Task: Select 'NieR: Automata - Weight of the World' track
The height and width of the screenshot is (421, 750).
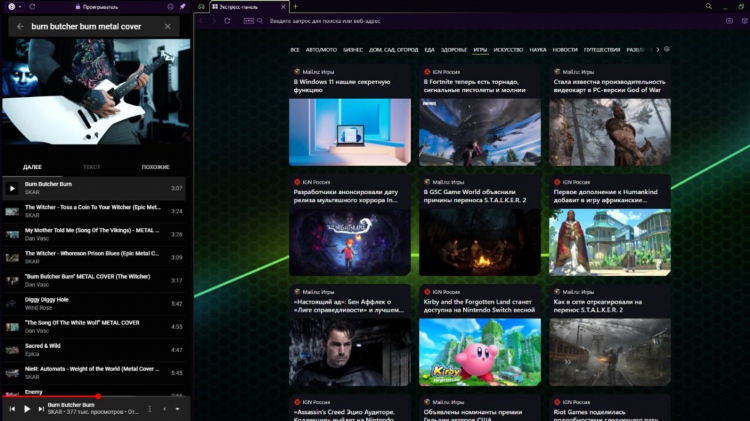Action: click(94, 373)
